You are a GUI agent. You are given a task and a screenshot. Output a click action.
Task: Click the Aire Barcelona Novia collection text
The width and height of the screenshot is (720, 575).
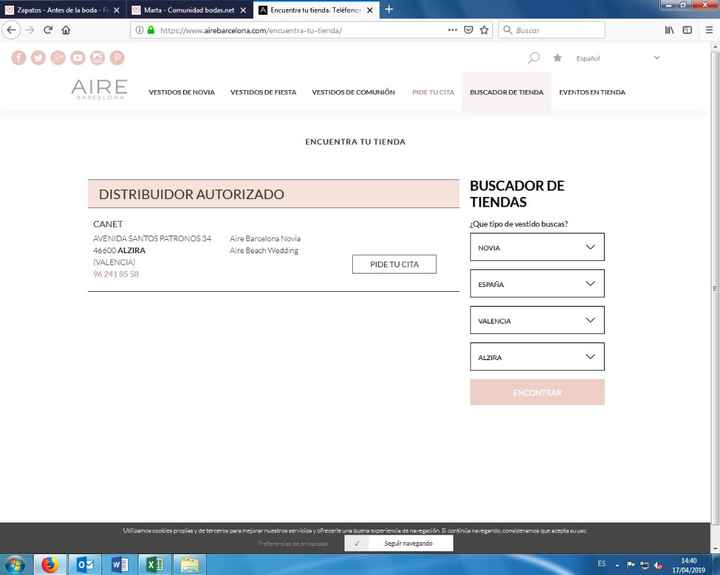point(265,238)
